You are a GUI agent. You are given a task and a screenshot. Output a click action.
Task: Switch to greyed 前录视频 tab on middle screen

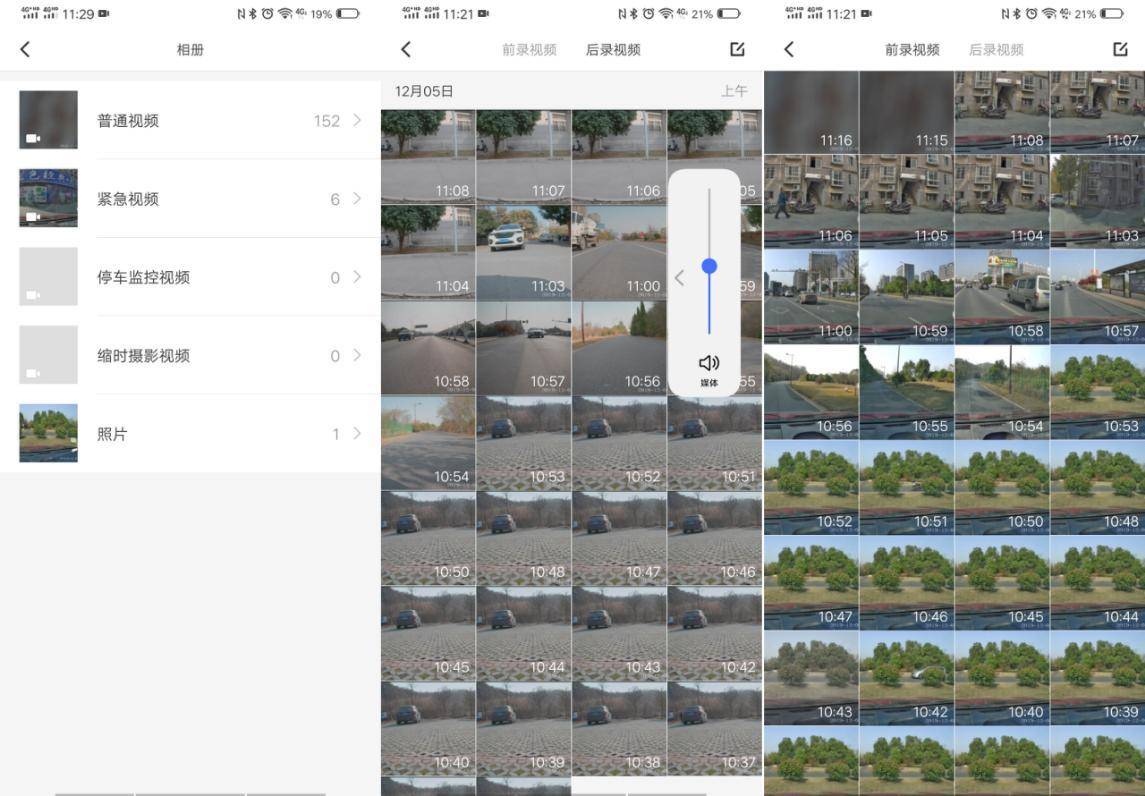[529, 50]
